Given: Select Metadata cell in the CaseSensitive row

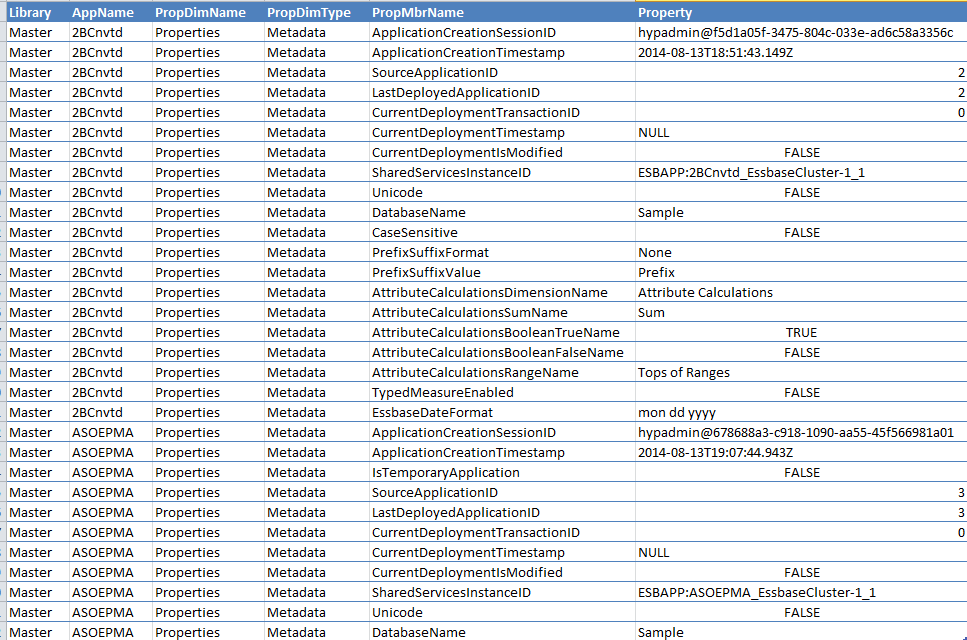Looking at the screenshot, I should coord(316,232).
